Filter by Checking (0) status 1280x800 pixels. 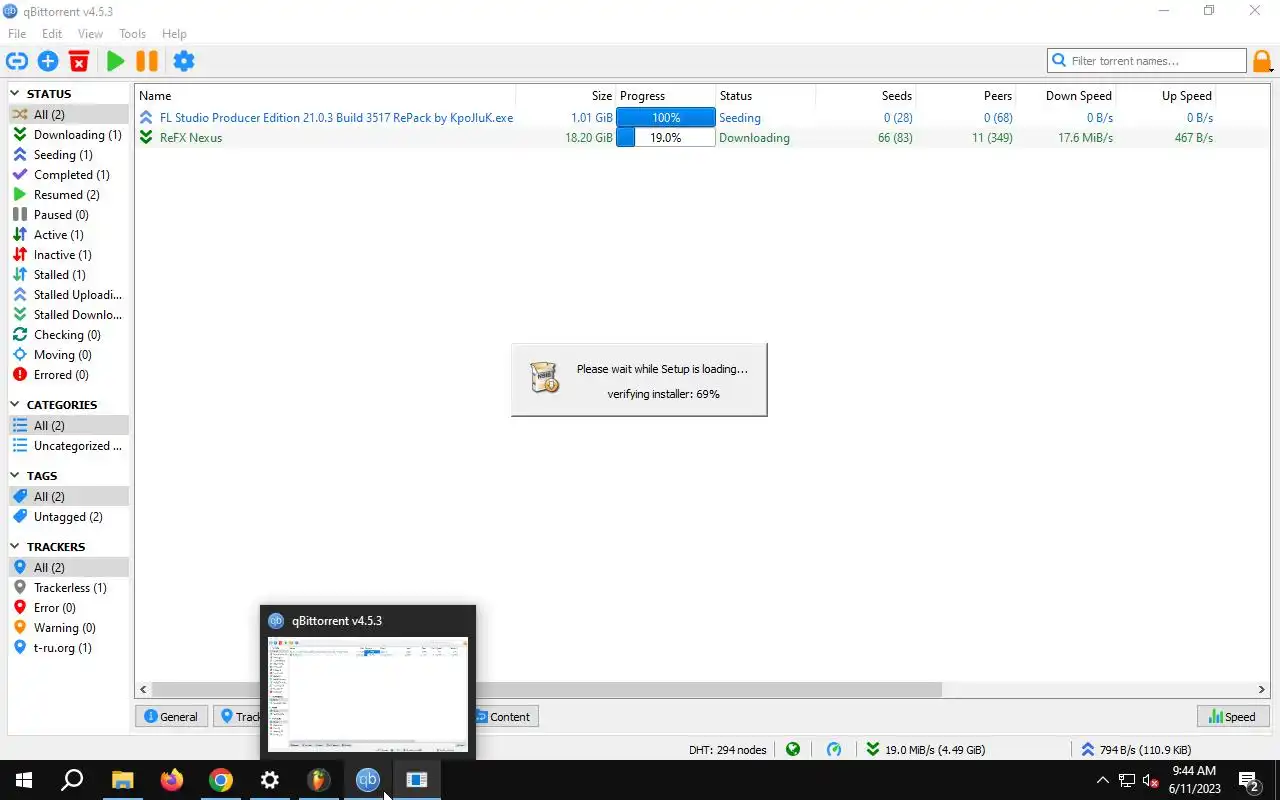(x=68, y=335)
